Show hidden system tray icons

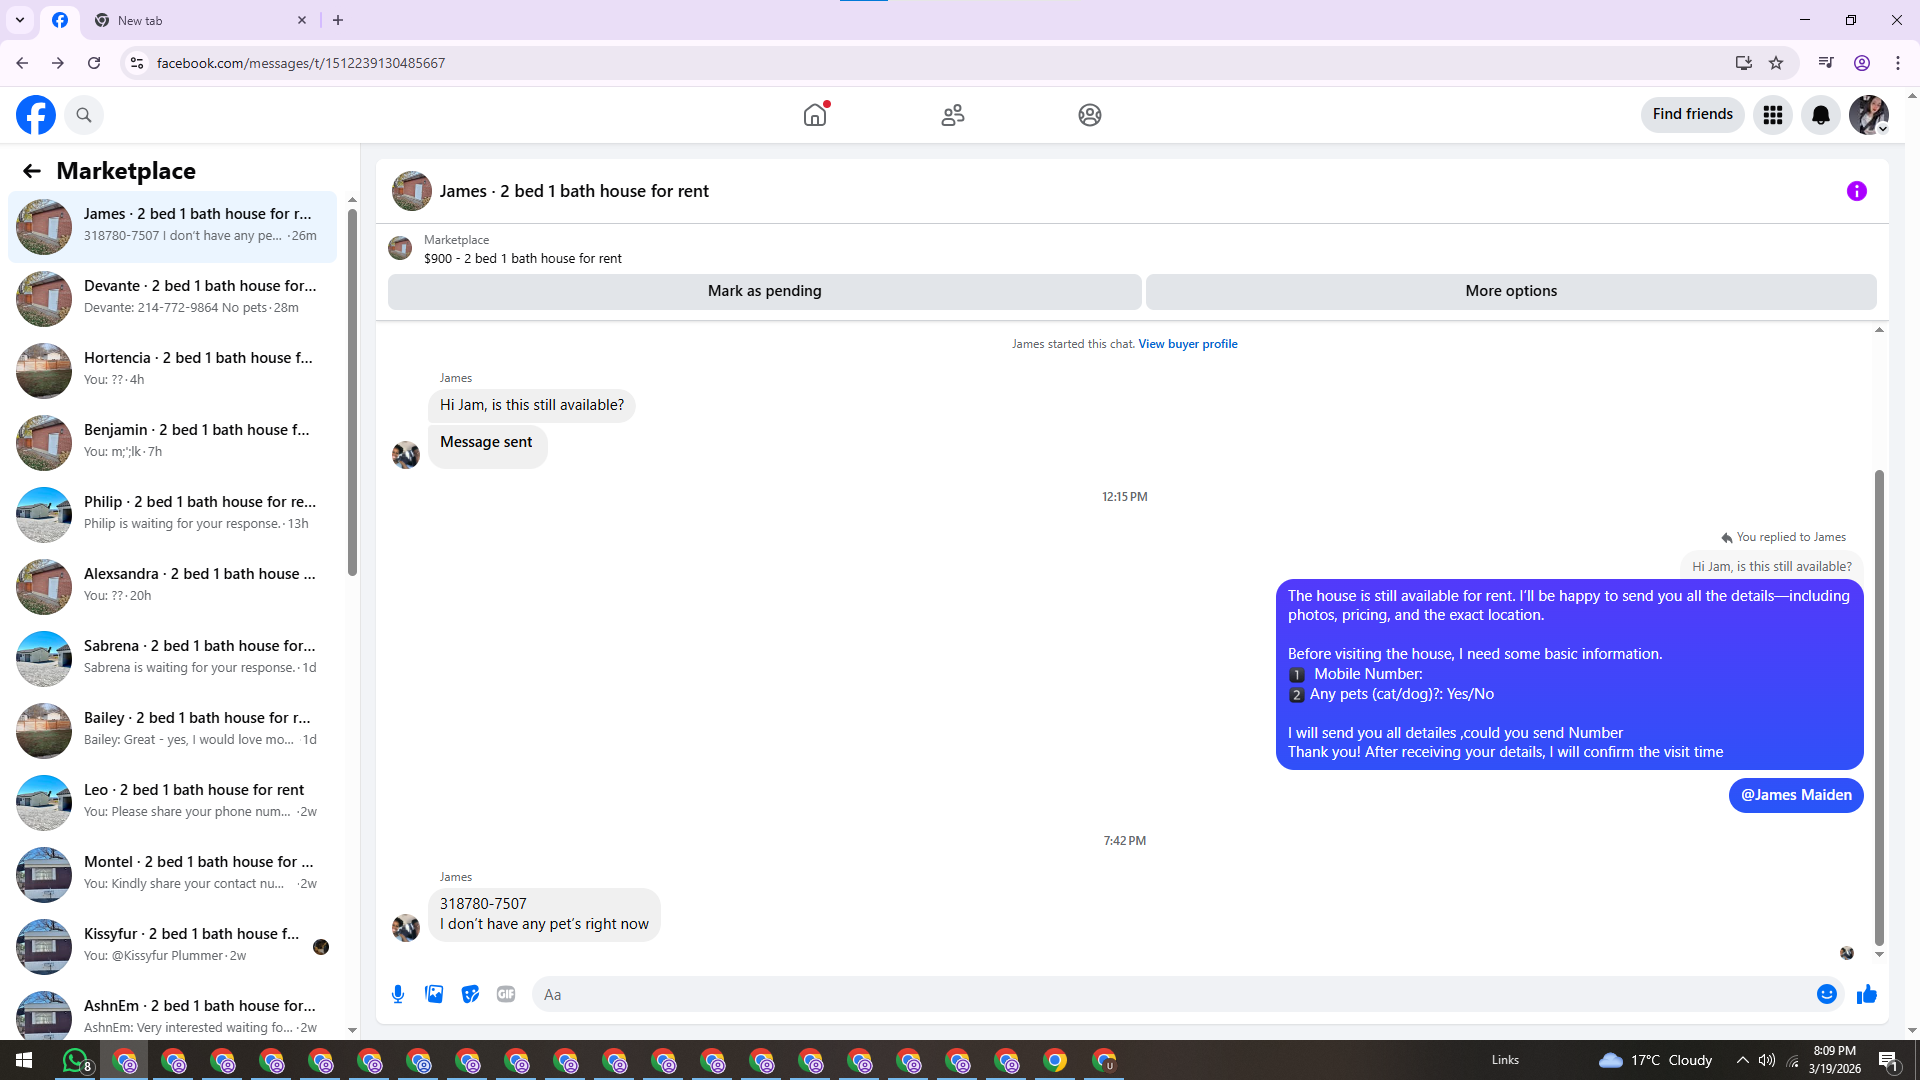pyautogui.click(x=1742, y=1060)
